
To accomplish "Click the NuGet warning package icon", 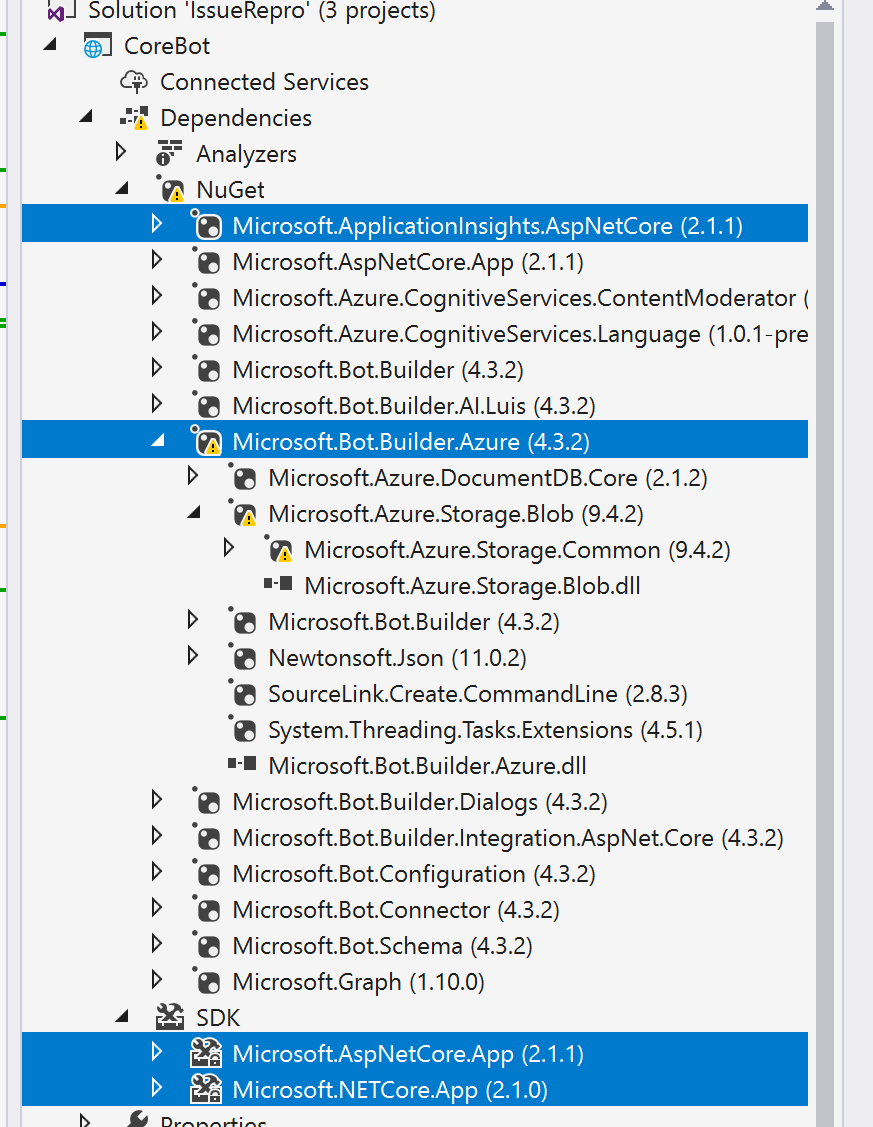I will click(171, 189).
